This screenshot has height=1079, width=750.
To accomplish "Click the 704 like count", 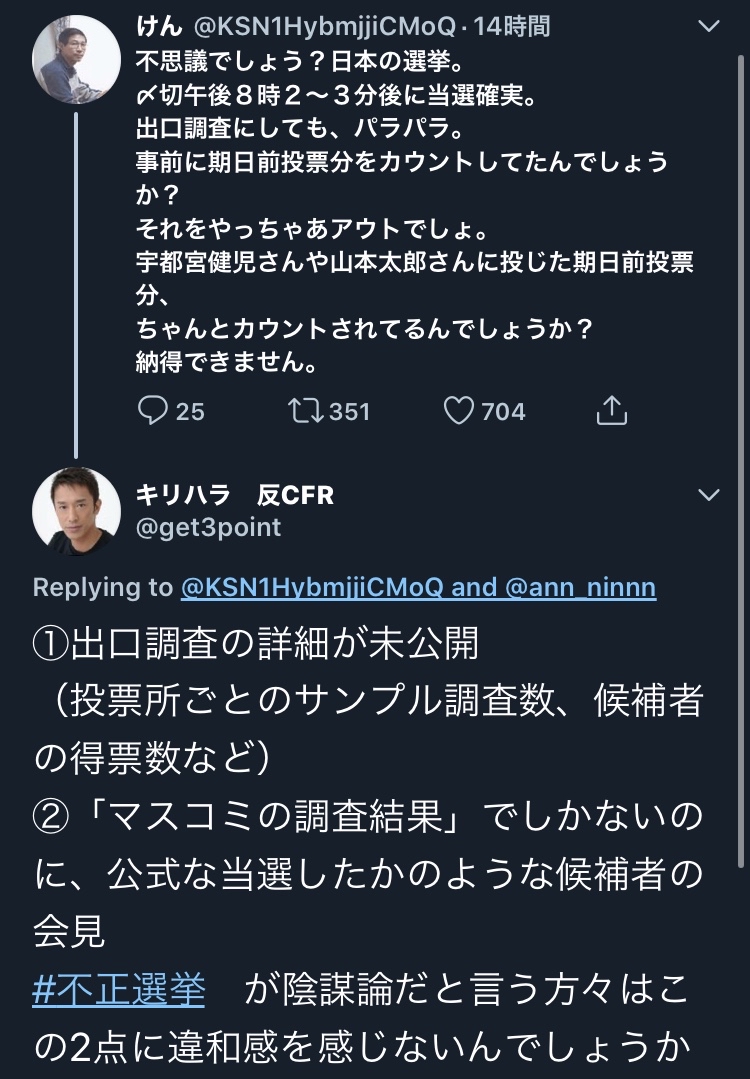I will pos(503,411).
